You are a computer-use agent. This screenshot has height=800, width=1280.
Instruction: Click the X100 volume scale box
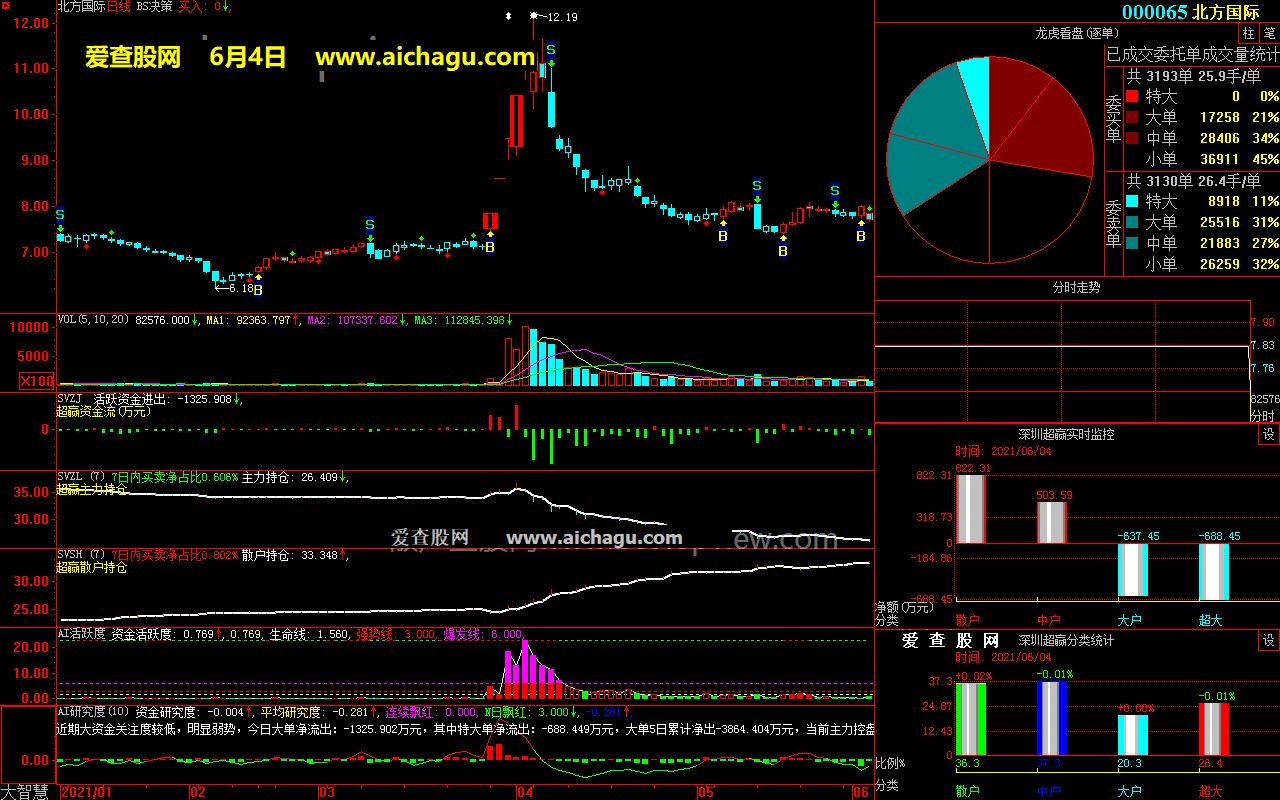38,381
